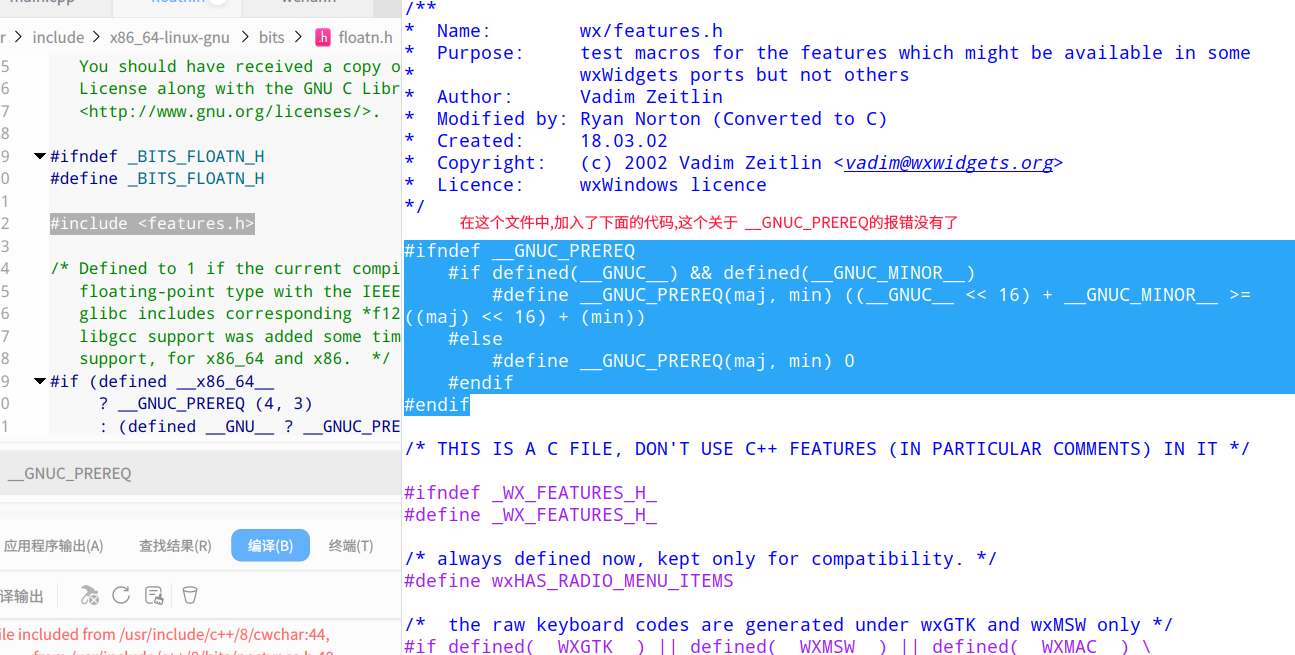Click the 'wxWindows licence' text

673,185
